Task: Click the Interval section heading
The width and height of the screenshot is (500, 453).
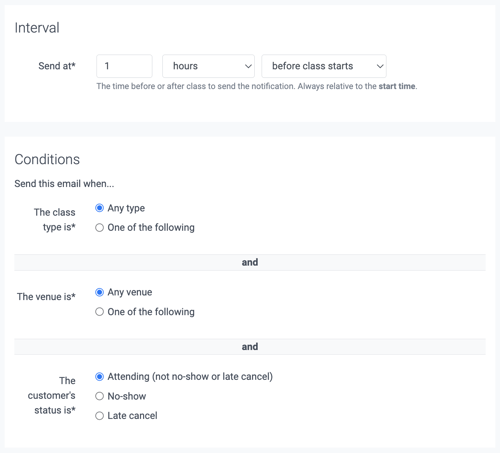Action: tap(37, 28)
